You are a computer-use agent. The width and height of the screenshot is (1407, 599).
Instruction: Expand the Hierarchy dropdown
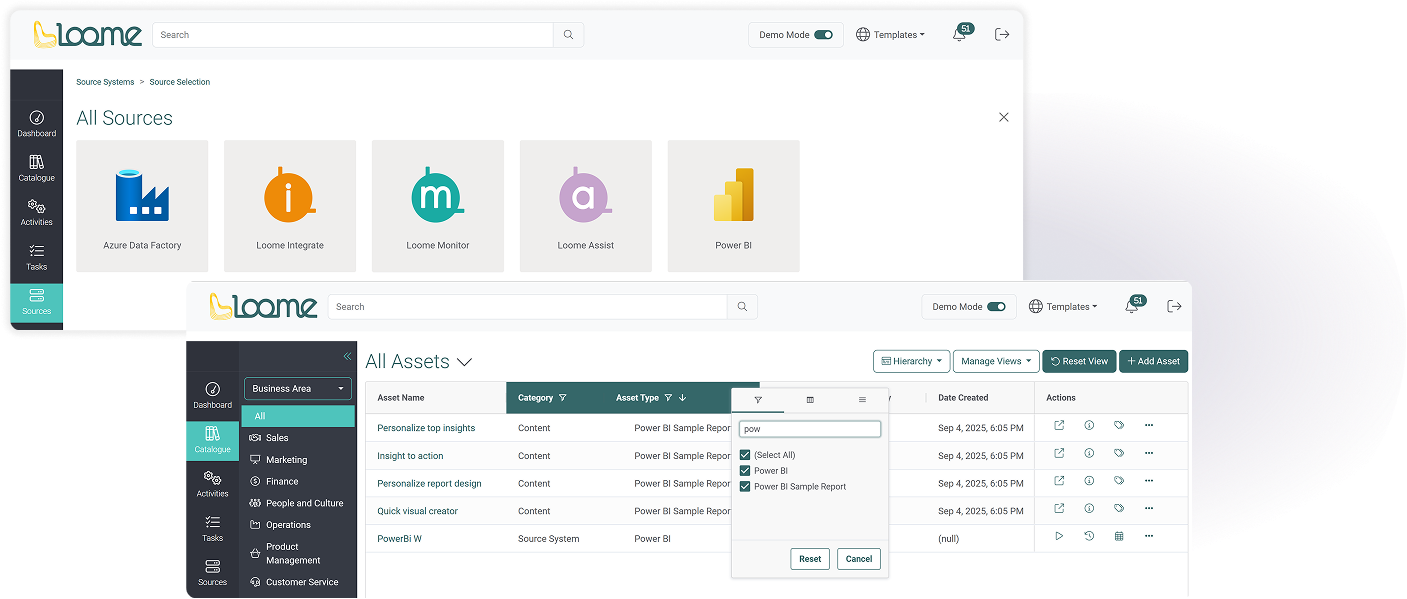pos(911,361)
